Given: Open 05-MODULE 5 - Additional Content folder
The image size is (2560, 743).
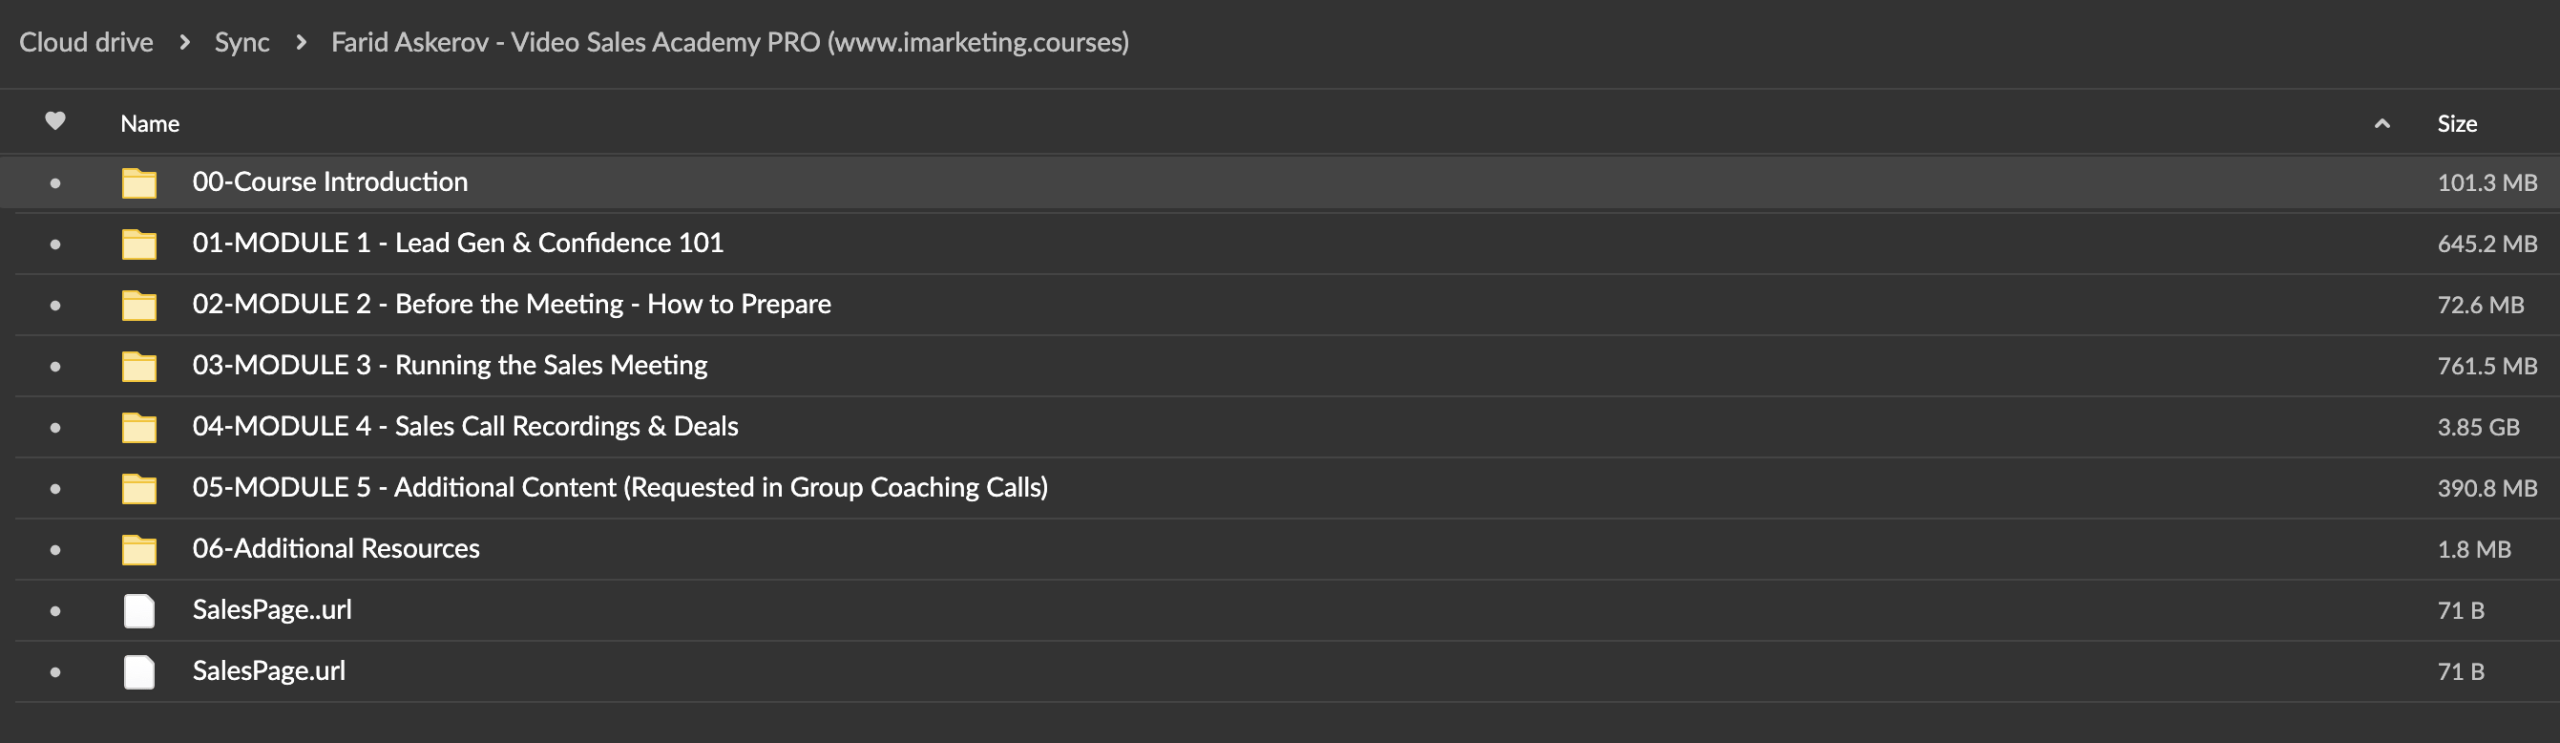Looking at the screenshot, I should pyautogui.click(x=620, y=487).
